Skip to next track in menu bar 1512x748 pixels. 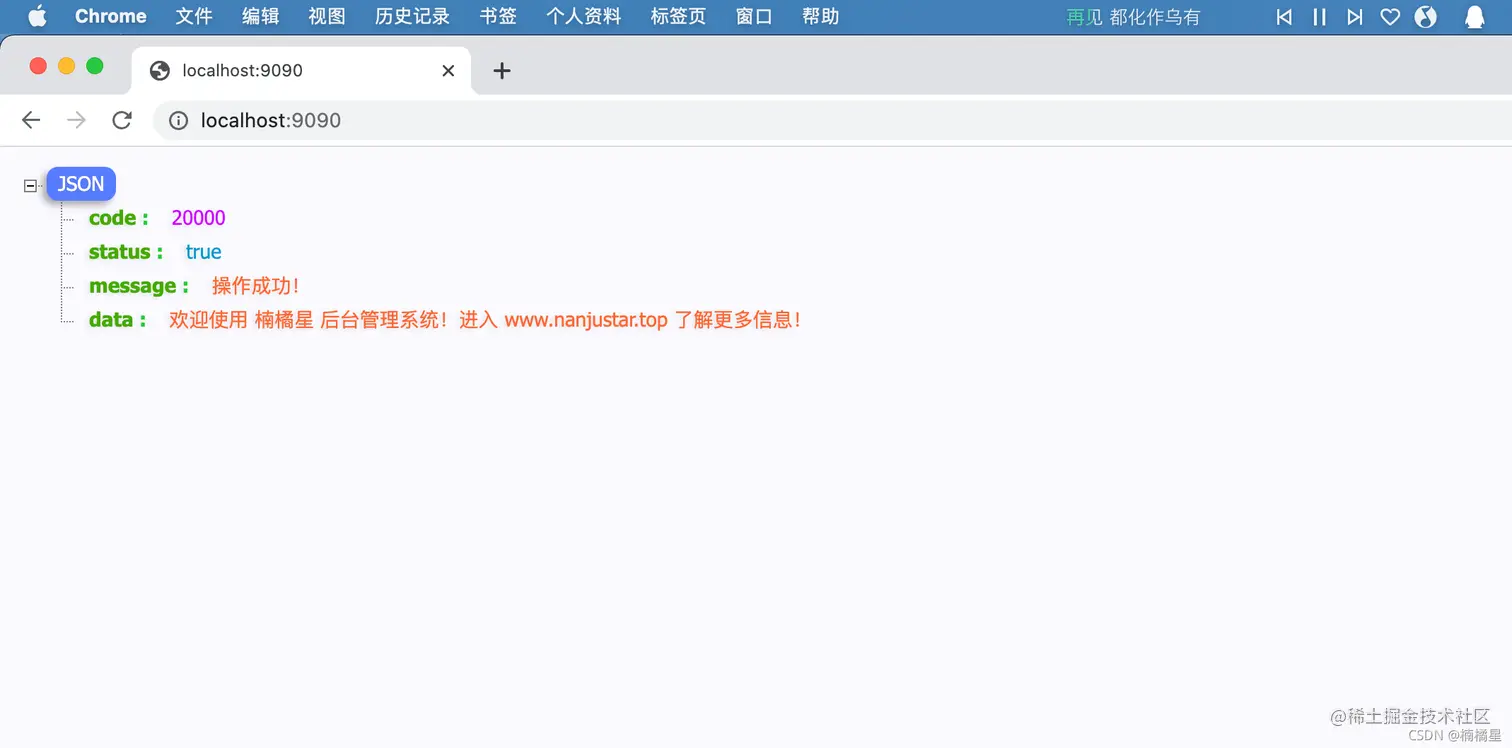(1354, 16)
